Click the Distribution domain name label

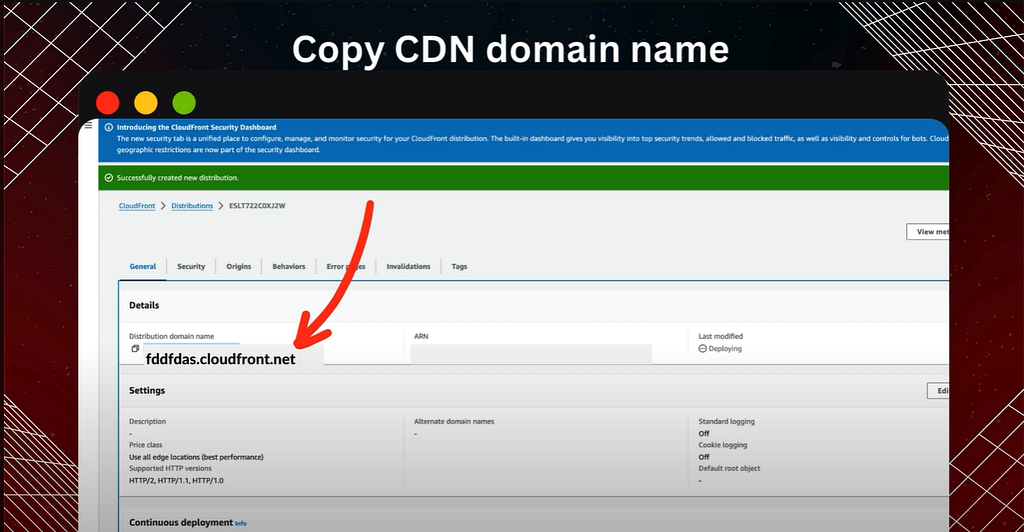[x=172, y=336]
